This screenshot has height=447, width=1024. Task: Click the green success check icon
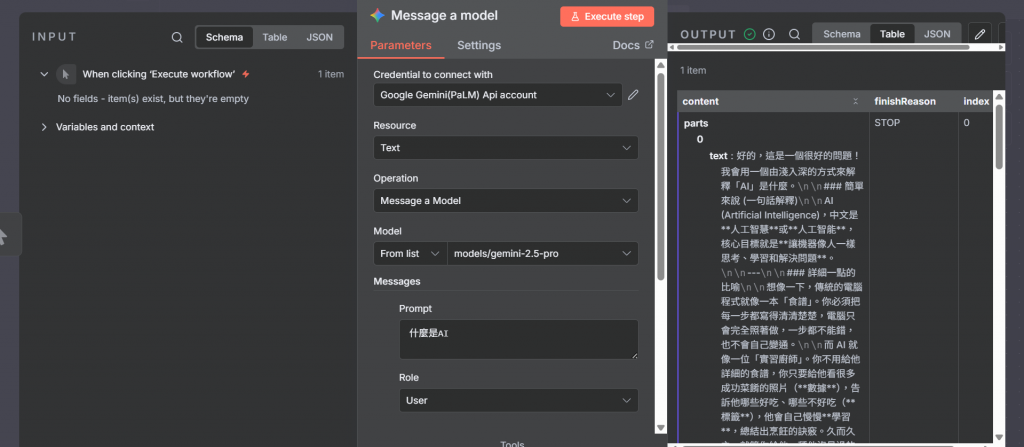pos(750,34)
